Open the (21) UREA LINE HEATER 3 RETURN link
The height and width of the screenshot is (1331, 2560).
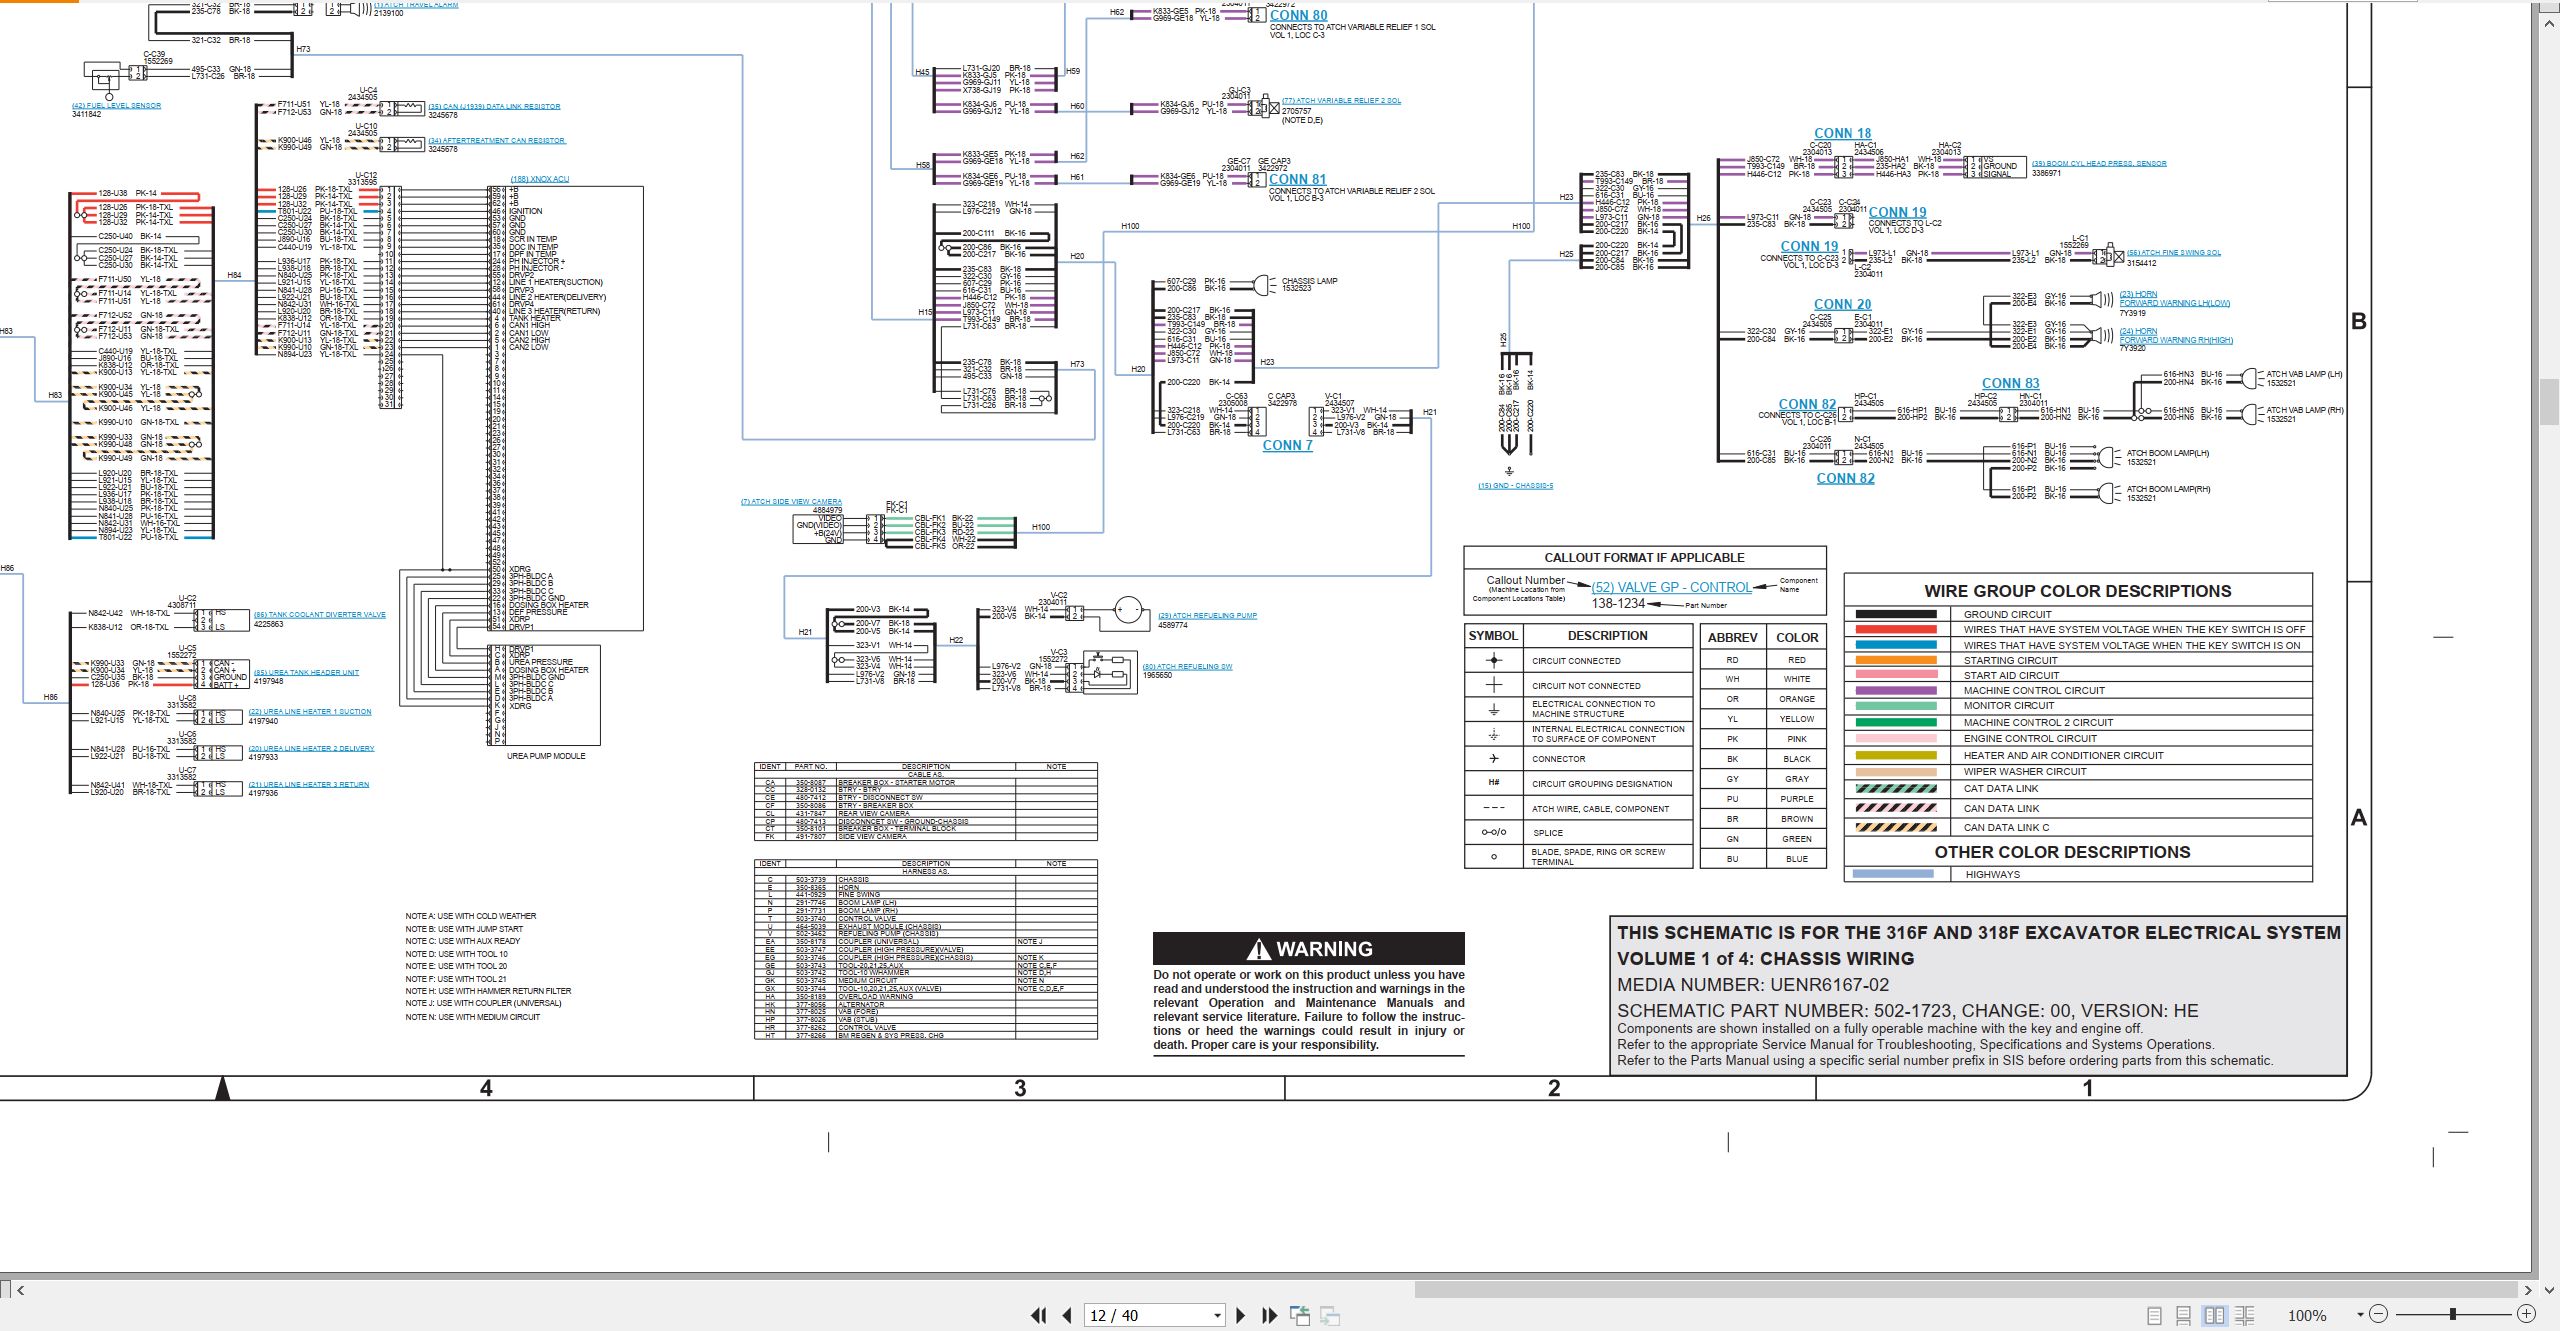click(308, 784)
